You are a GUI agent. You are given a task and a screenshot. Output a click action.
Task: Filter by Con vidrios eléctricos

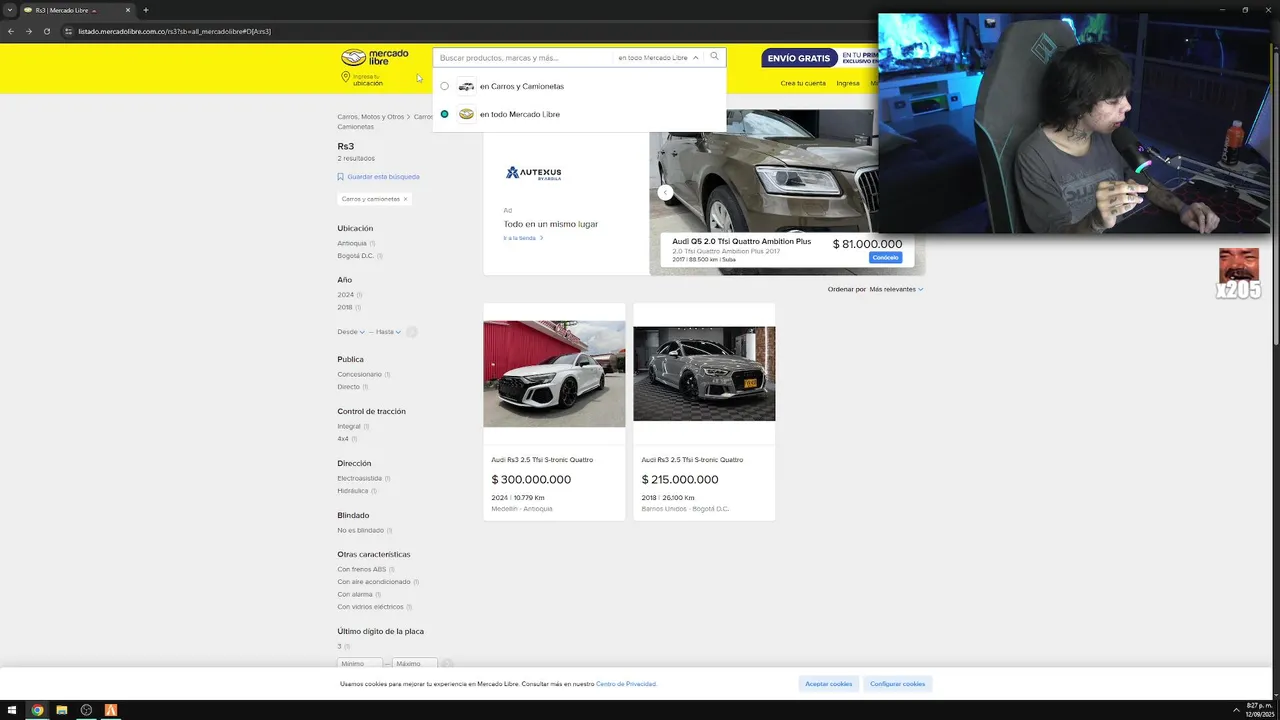371,606
